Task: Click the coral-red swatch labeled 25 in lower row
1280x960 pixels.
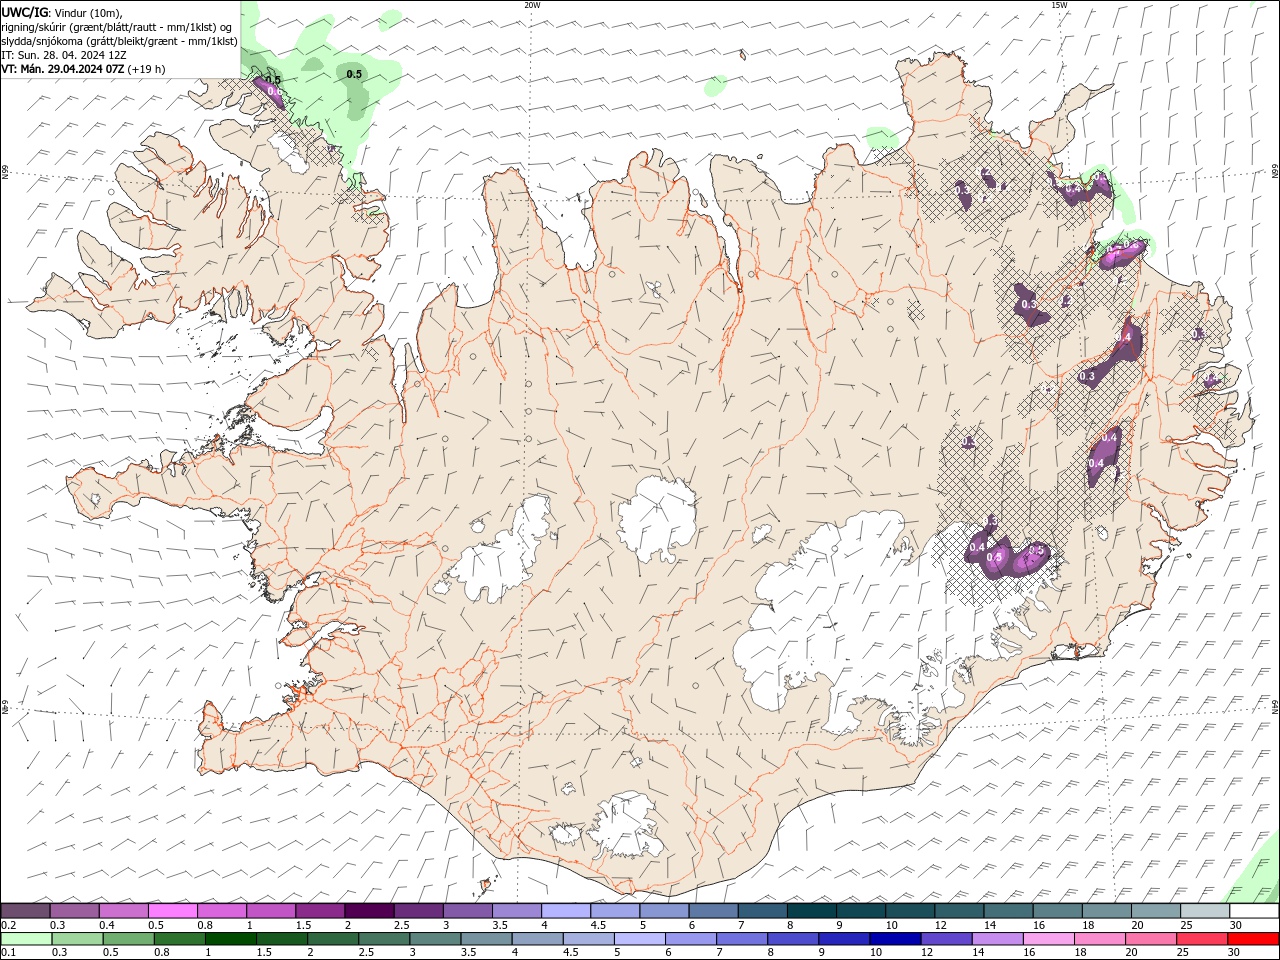Action: (x=1201, y=939)
